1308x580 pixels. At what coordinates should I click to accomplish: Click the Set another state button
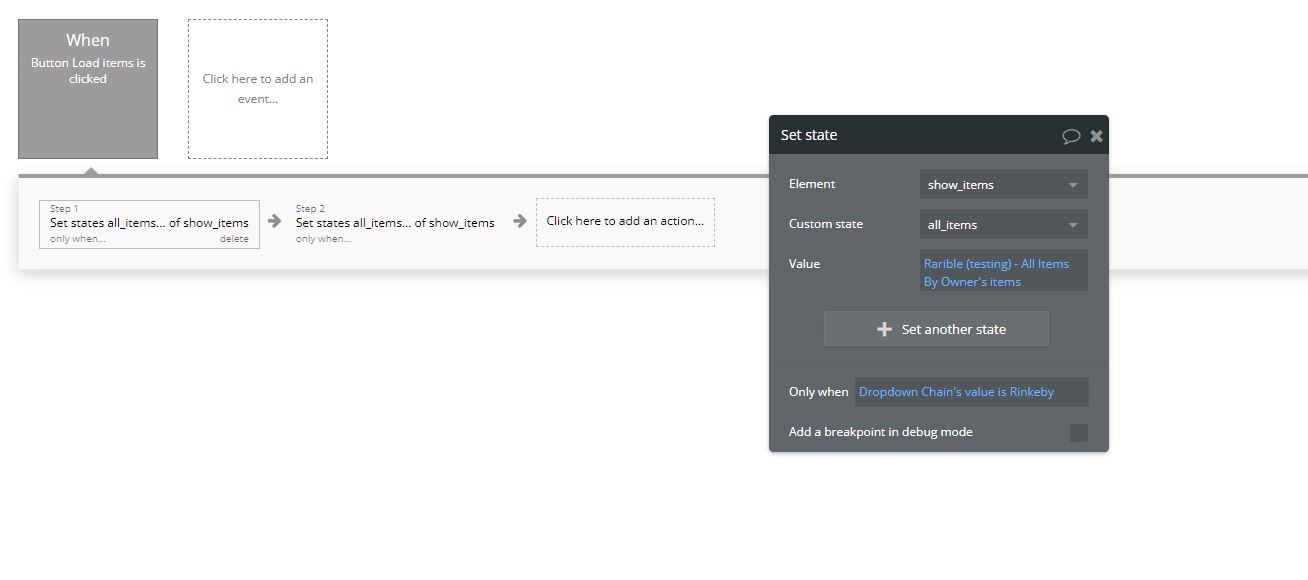(x=936, y=329)
